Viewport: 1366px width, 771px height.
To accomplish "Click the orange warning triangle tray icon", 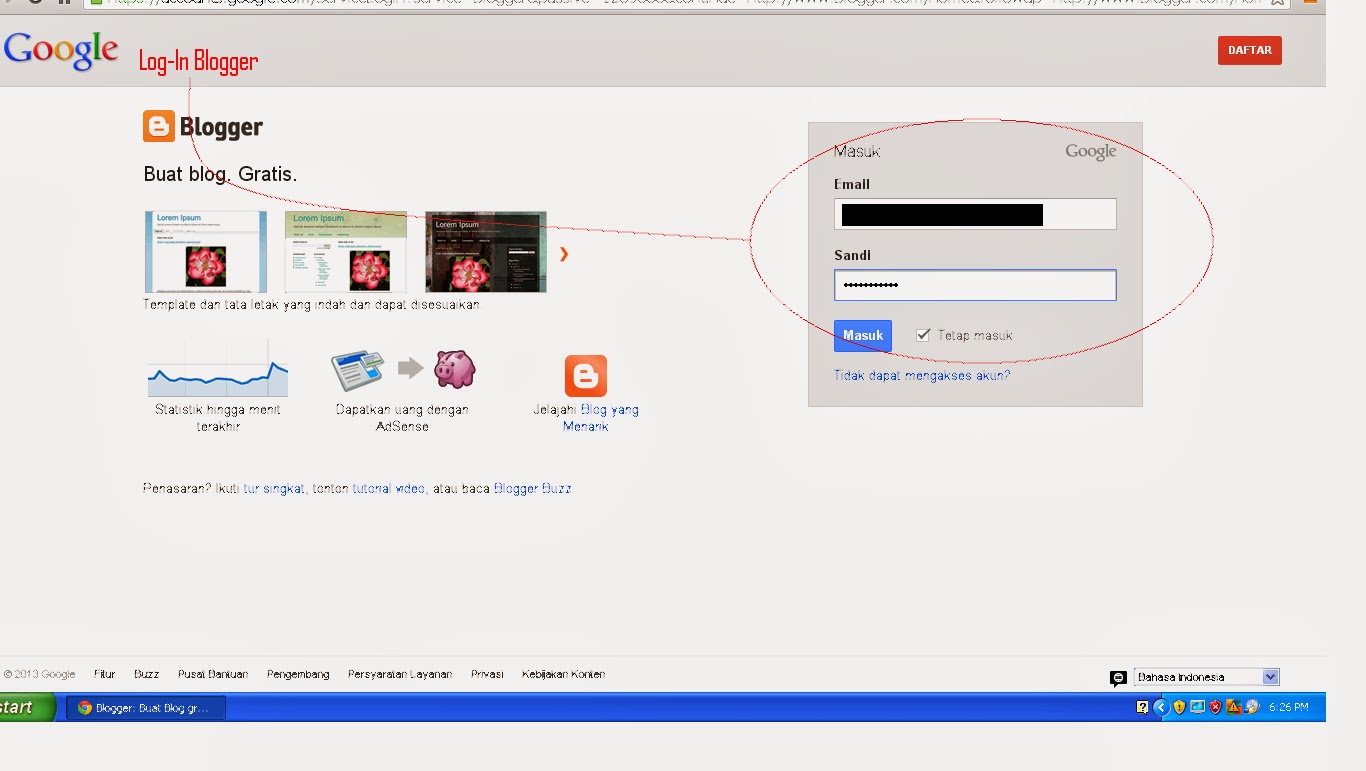I will pyautogui.click(x=1234, y=707).
